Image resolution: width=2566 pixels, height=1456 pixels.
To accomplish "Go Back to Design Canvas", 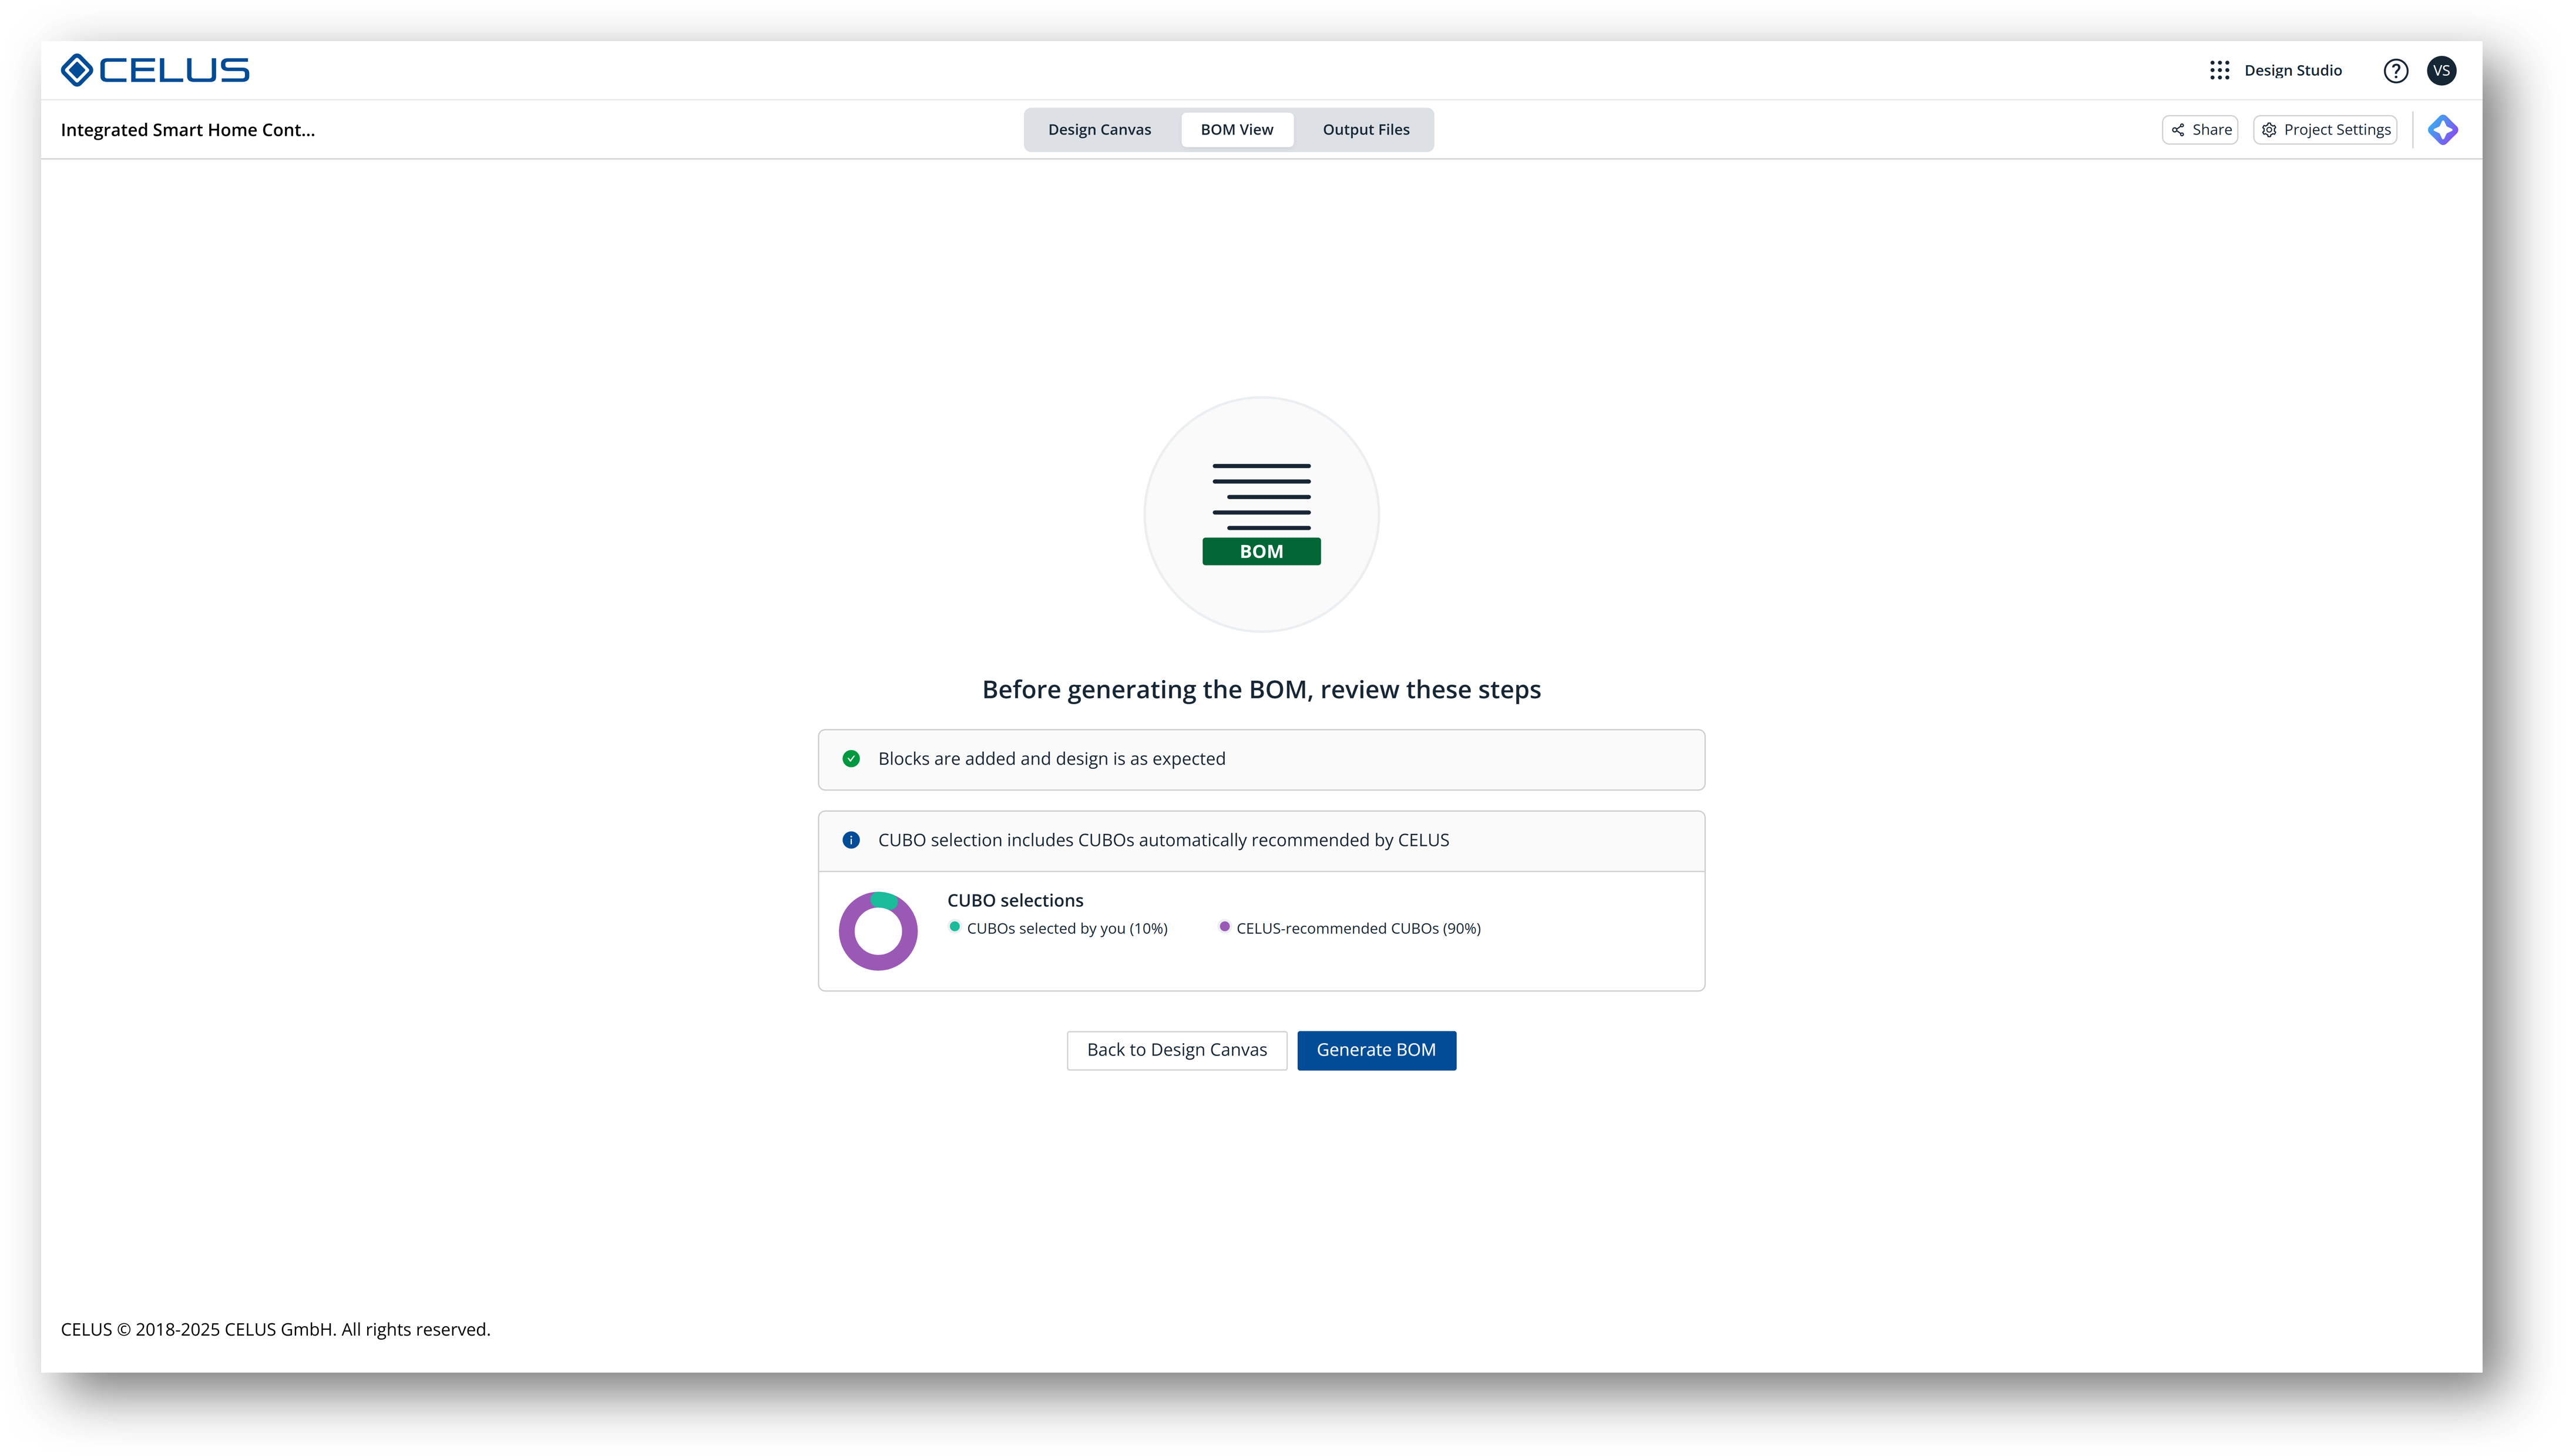I will [1176, 1050].
